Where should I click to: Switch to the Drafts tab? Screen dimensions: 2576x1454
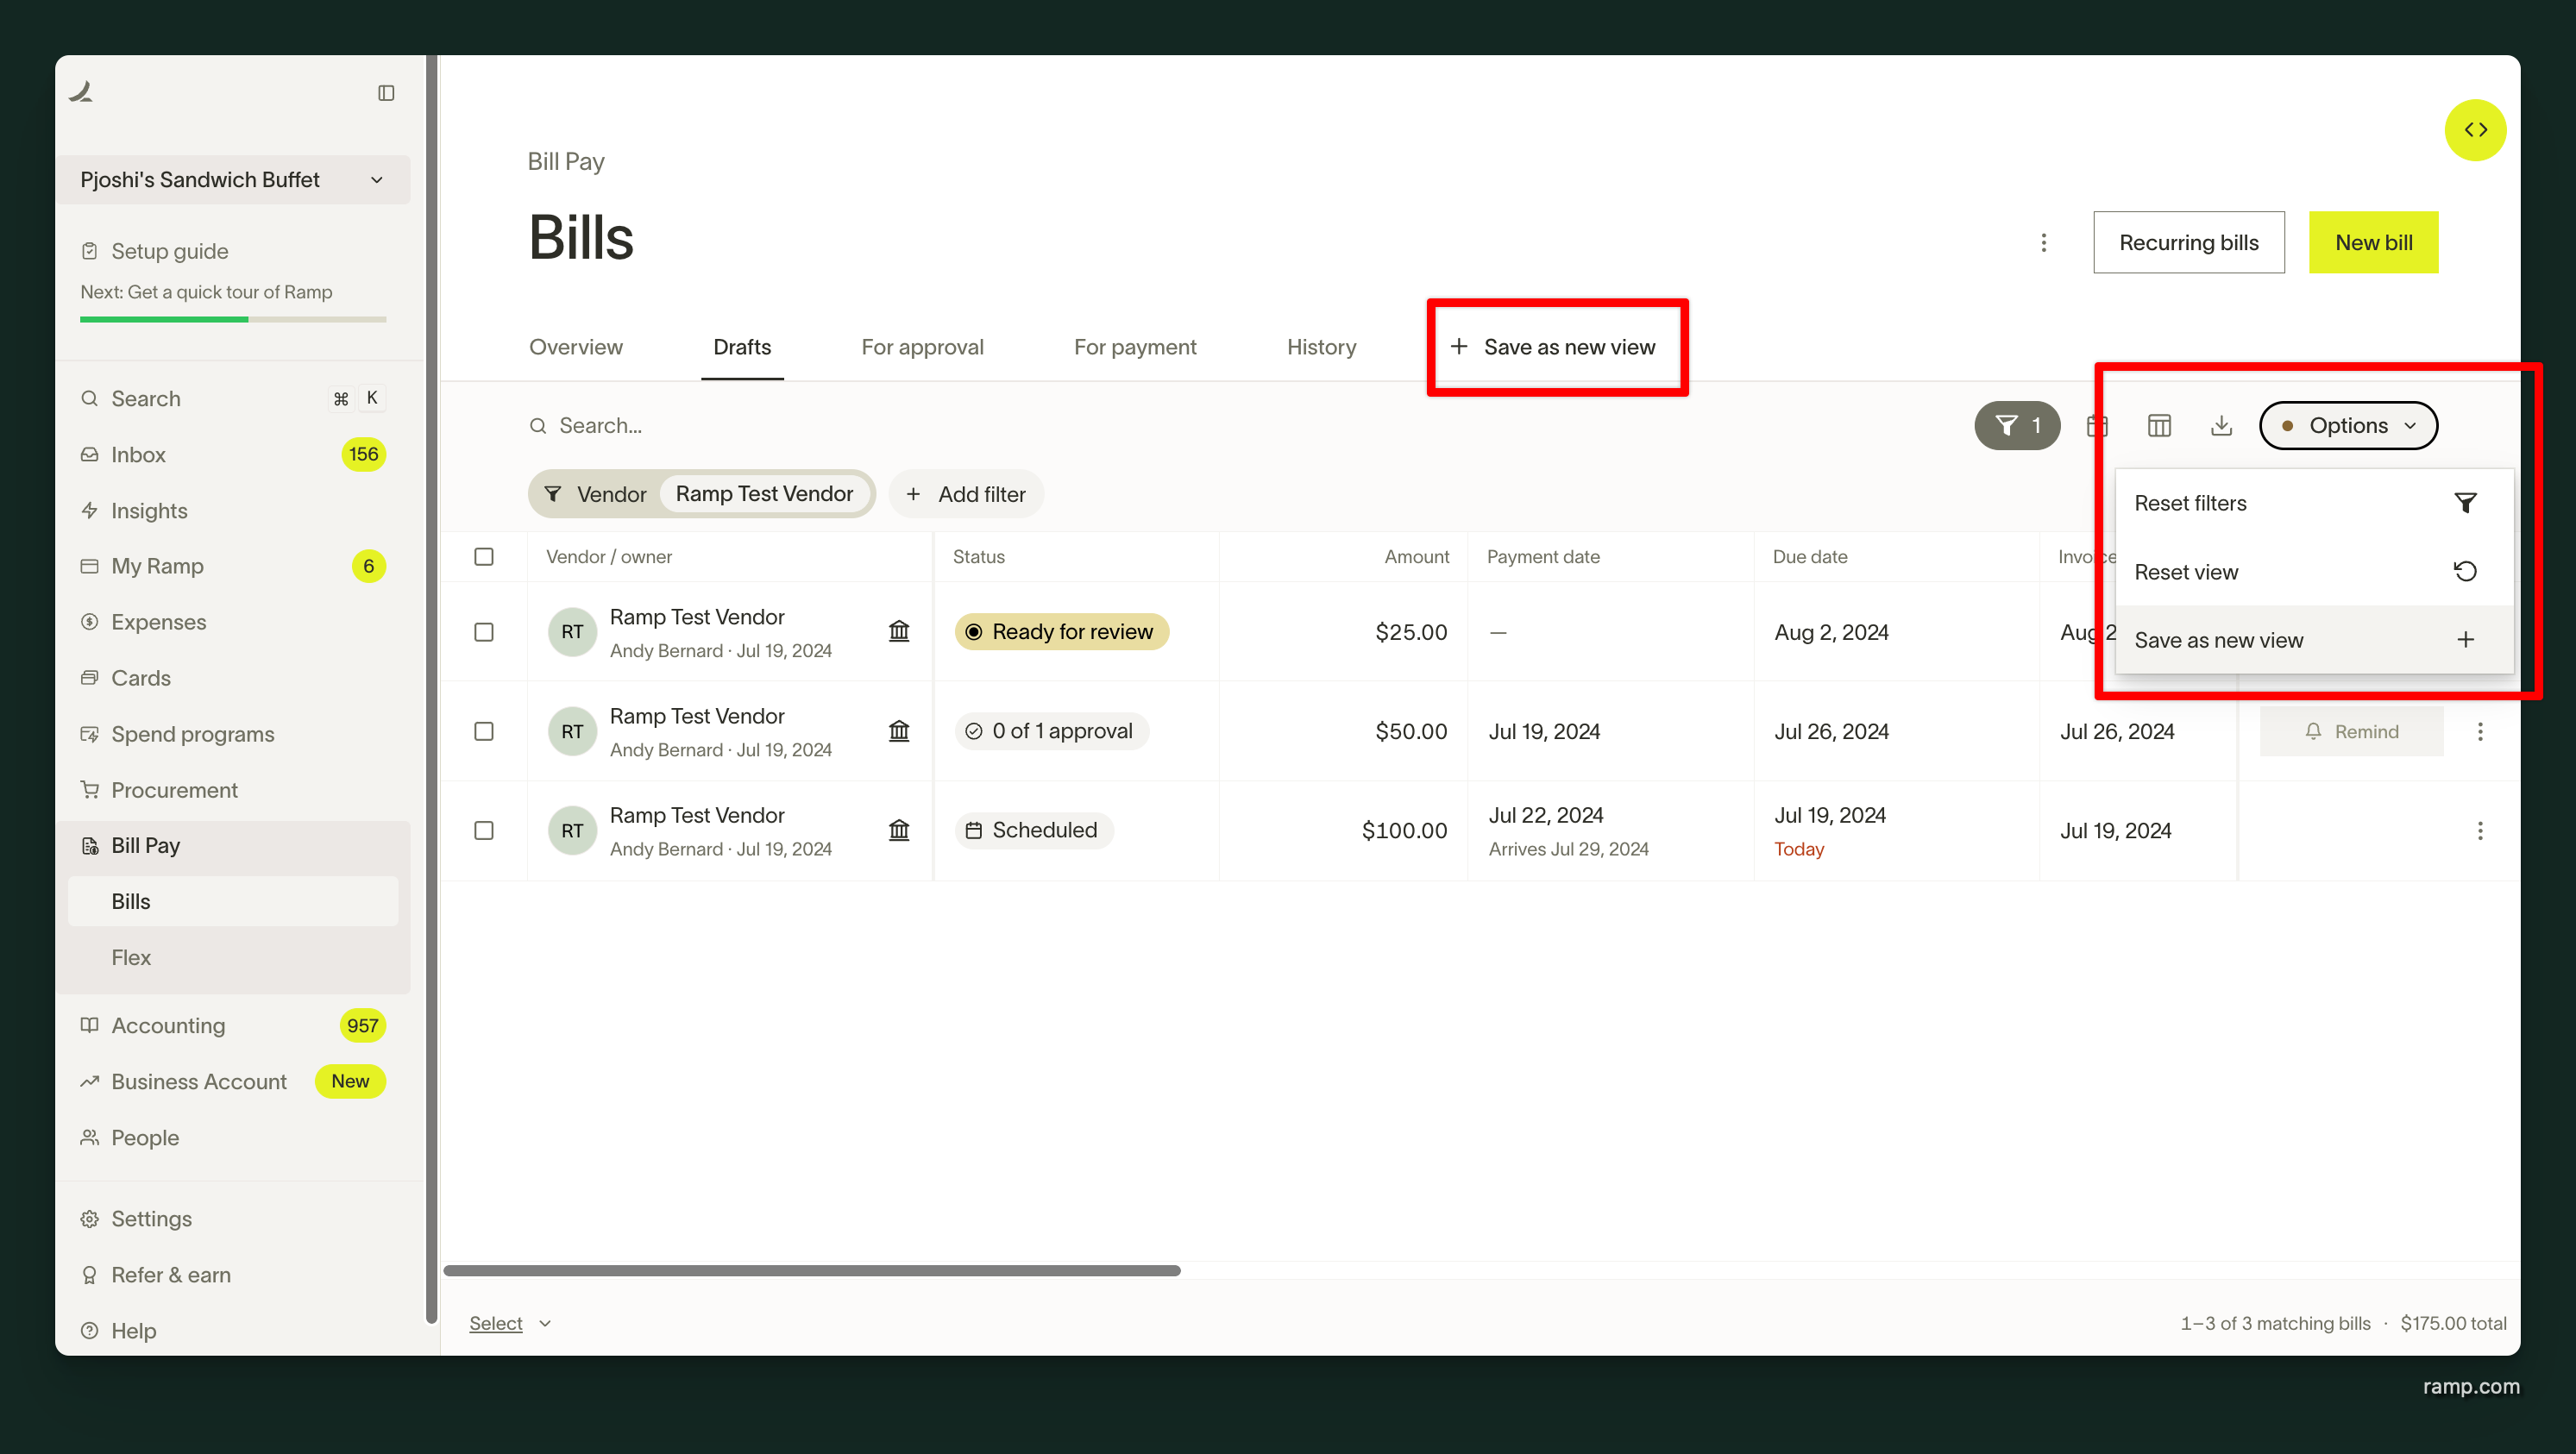point(742,347)
